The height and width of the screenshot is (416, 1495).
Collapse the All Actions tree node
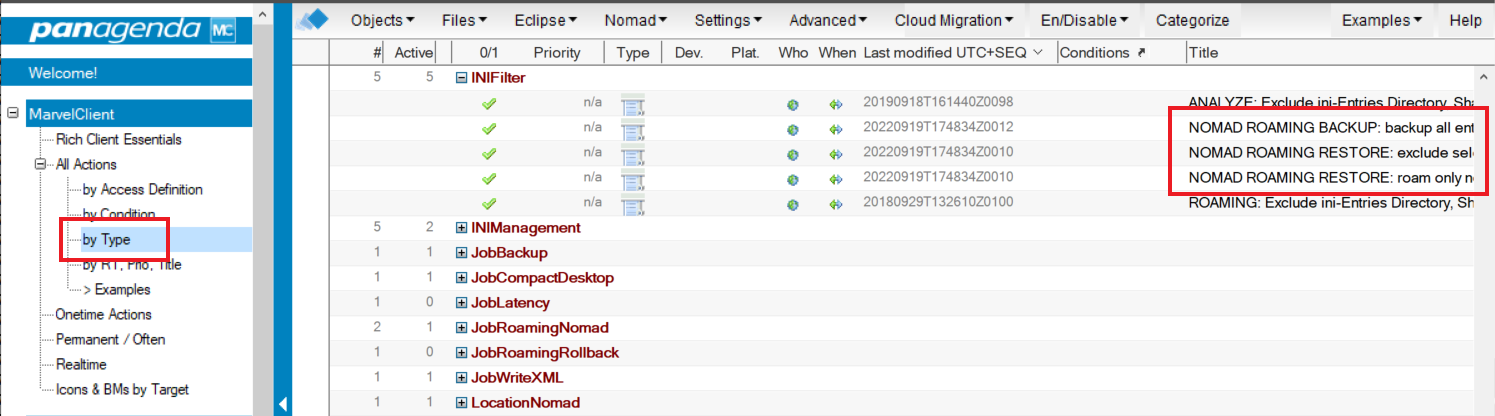click(41, 164)
